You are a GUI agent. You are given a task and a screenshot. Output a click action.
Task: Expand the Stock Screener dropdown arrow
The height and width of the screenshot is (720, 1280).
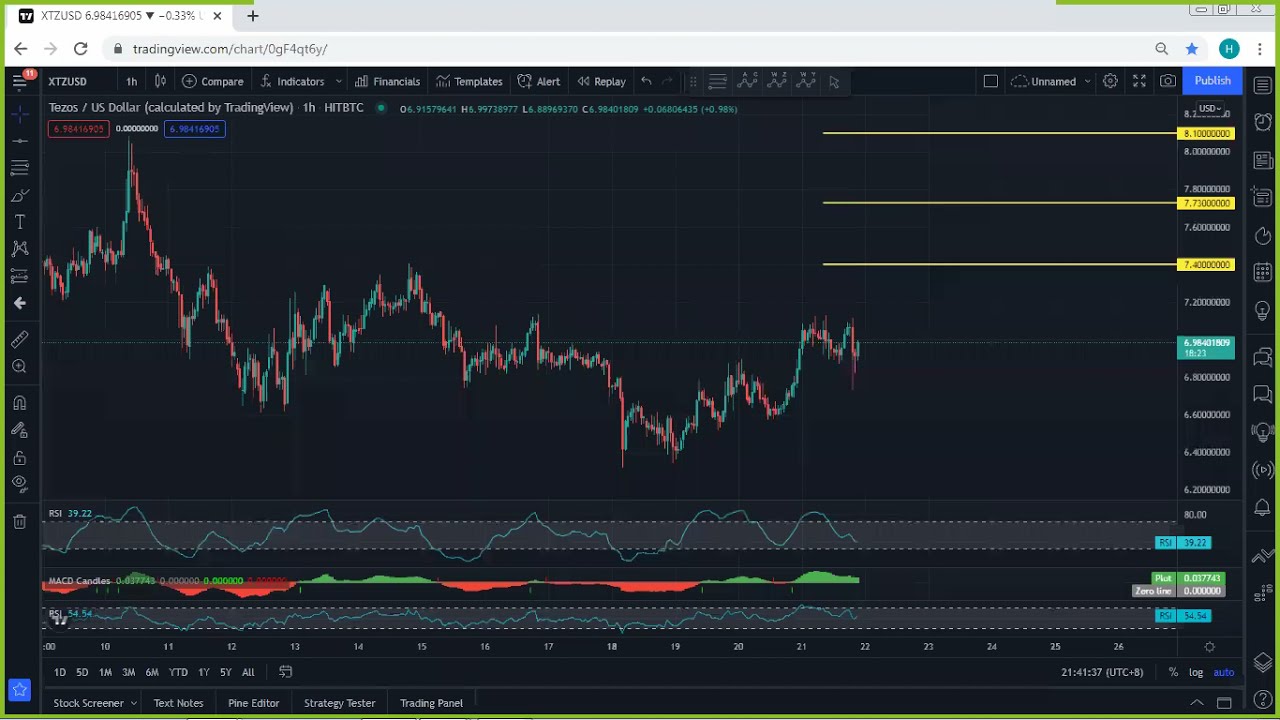133,703
